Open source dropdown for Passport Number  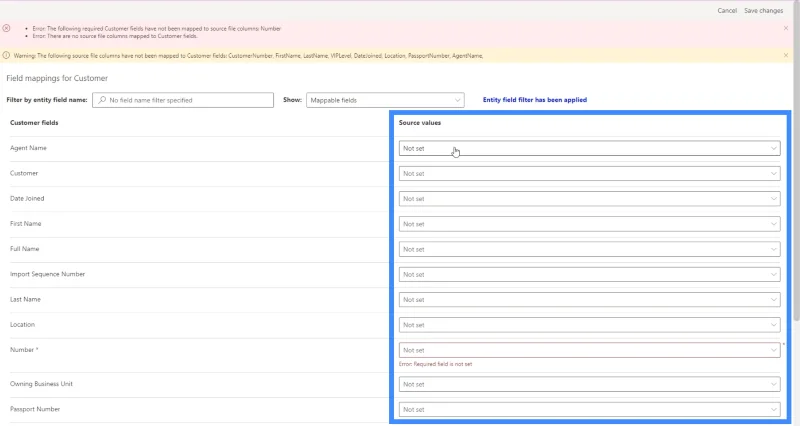pyautogui.click(x=589, y=410)
